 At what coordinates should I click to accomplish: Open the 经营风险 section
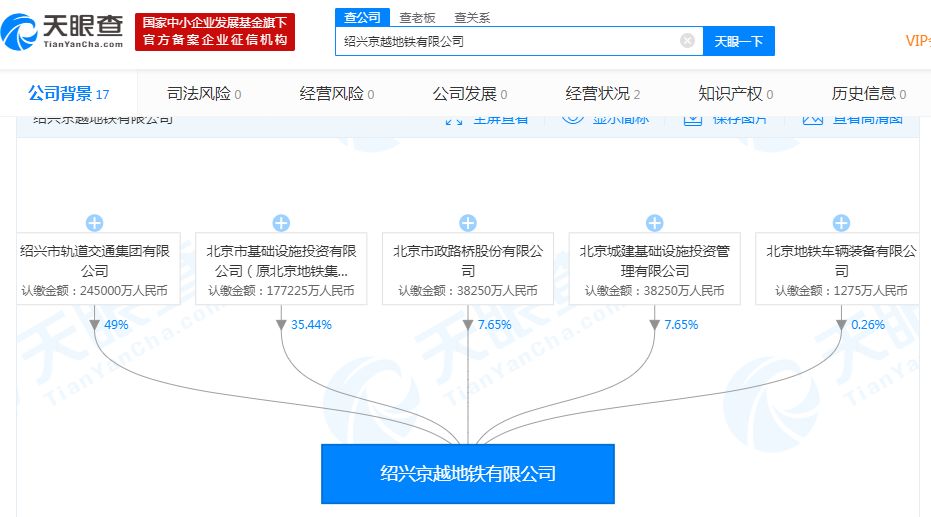(x=337, y=94)
